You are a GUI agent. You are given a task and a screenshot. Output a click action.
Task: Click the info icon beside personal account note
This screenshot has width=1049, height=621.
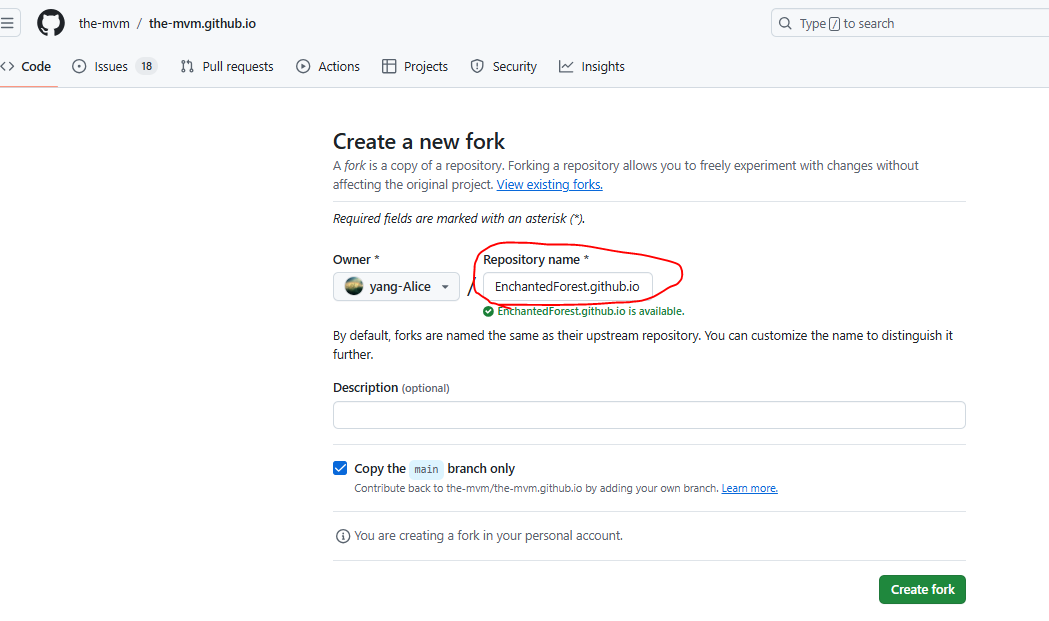pyautogui.click(x=343, y=536)
